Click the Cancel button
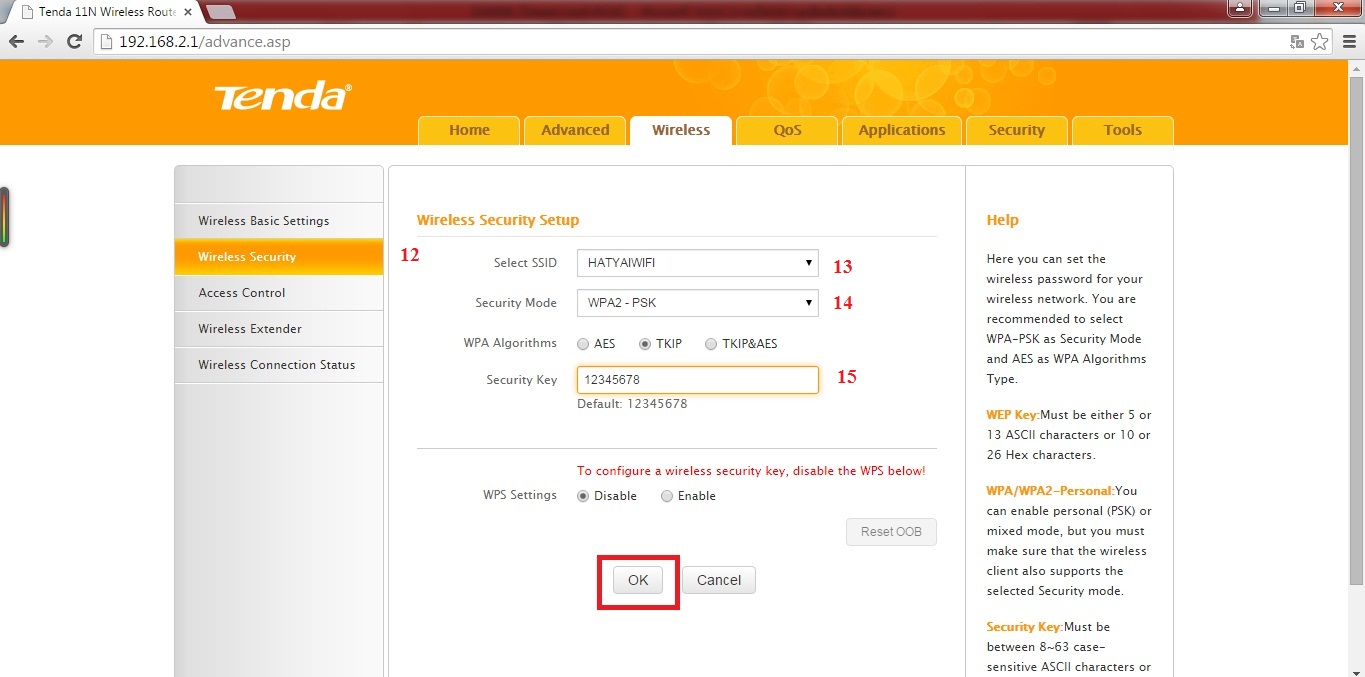 pyautogui.click(x=719, y=580)
